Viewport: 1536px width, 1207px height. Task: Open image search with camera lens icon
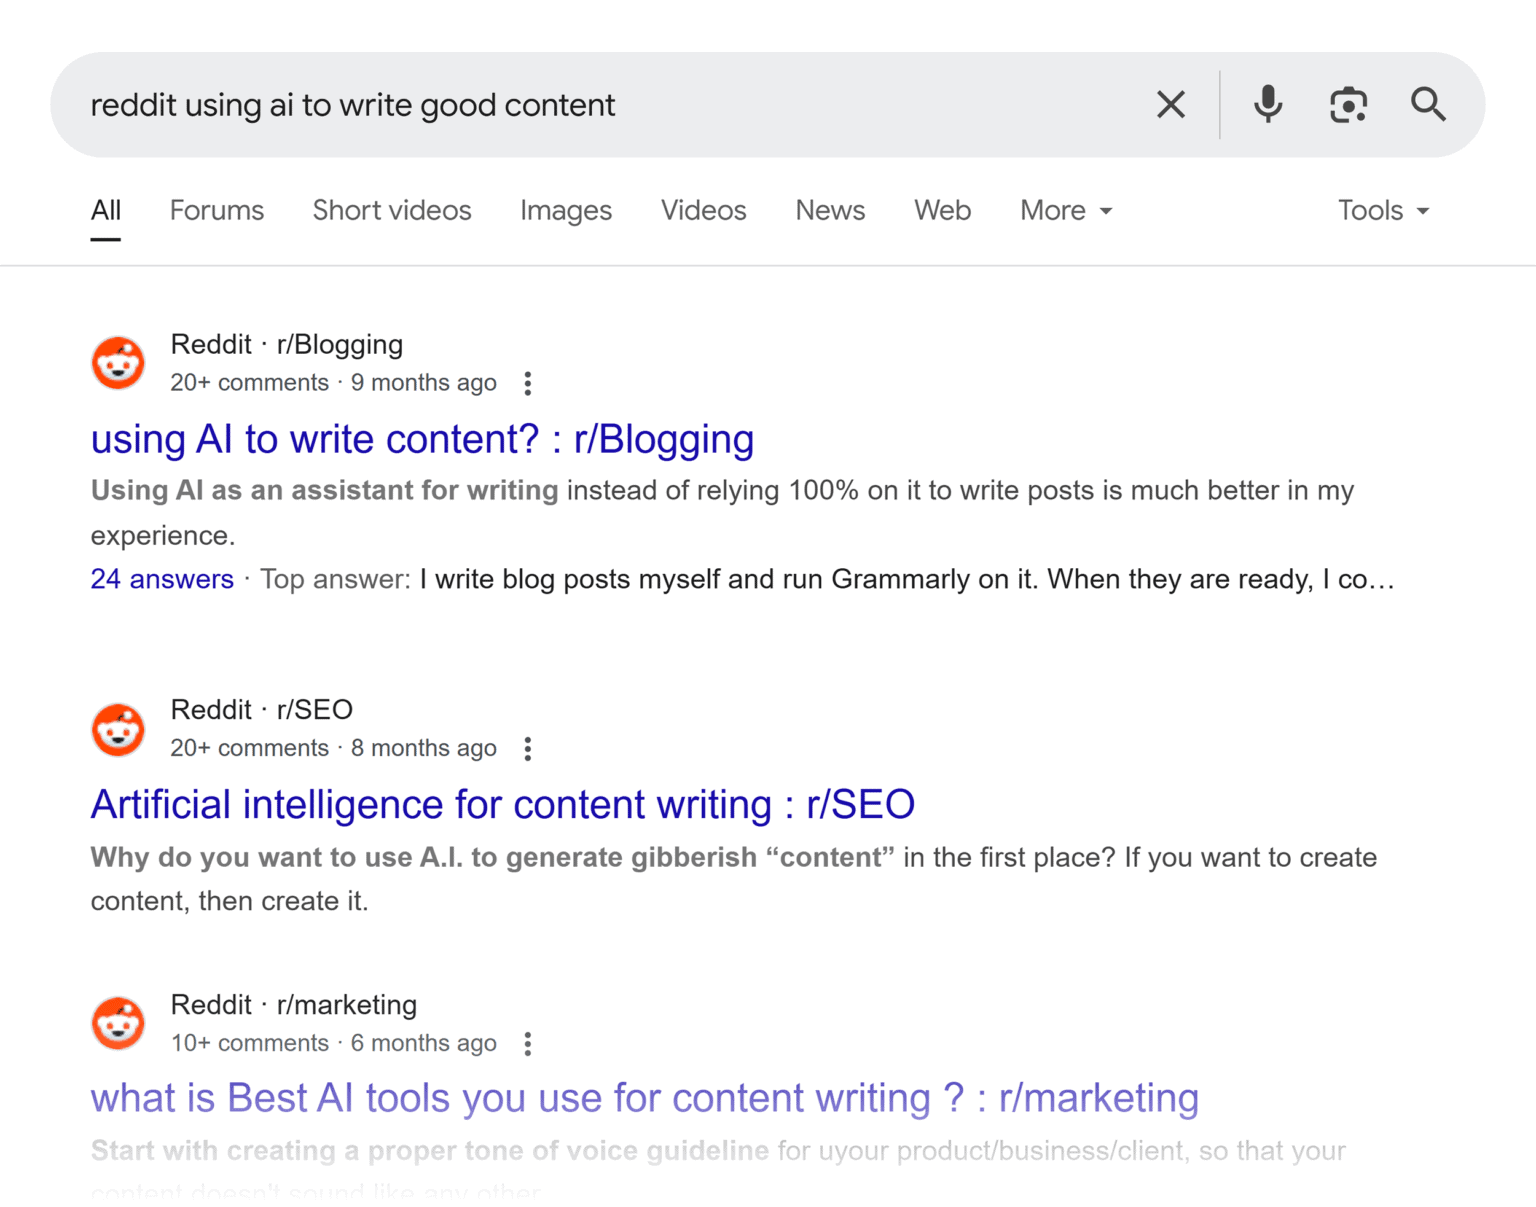1348,105
